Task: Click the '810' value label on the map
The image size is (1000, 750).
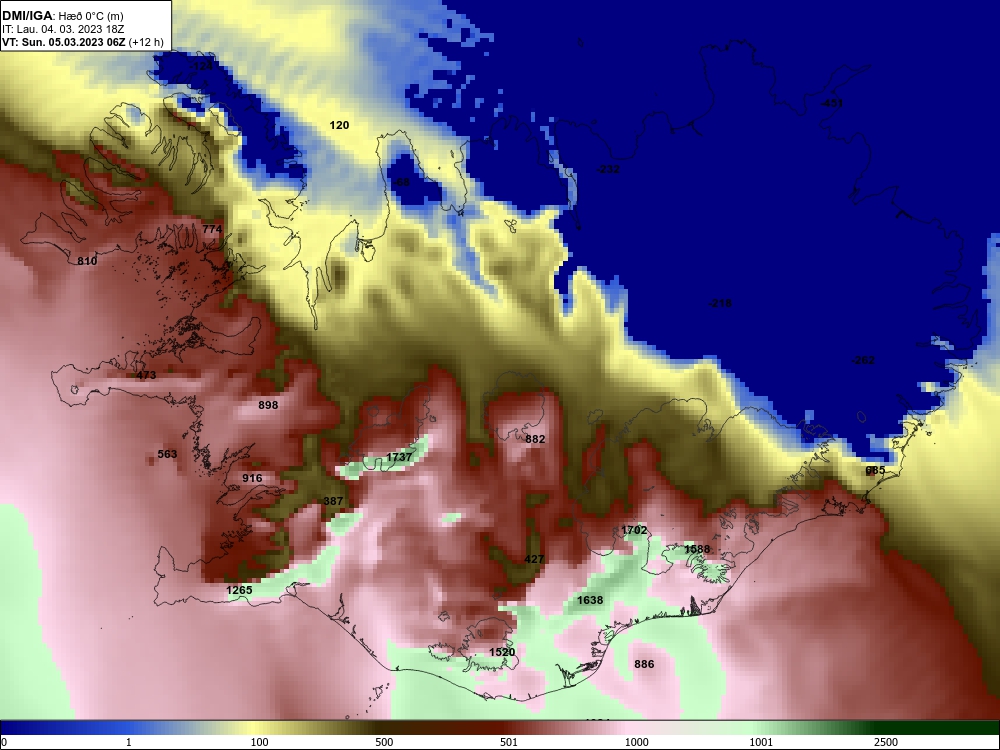Action: [87, 261]
